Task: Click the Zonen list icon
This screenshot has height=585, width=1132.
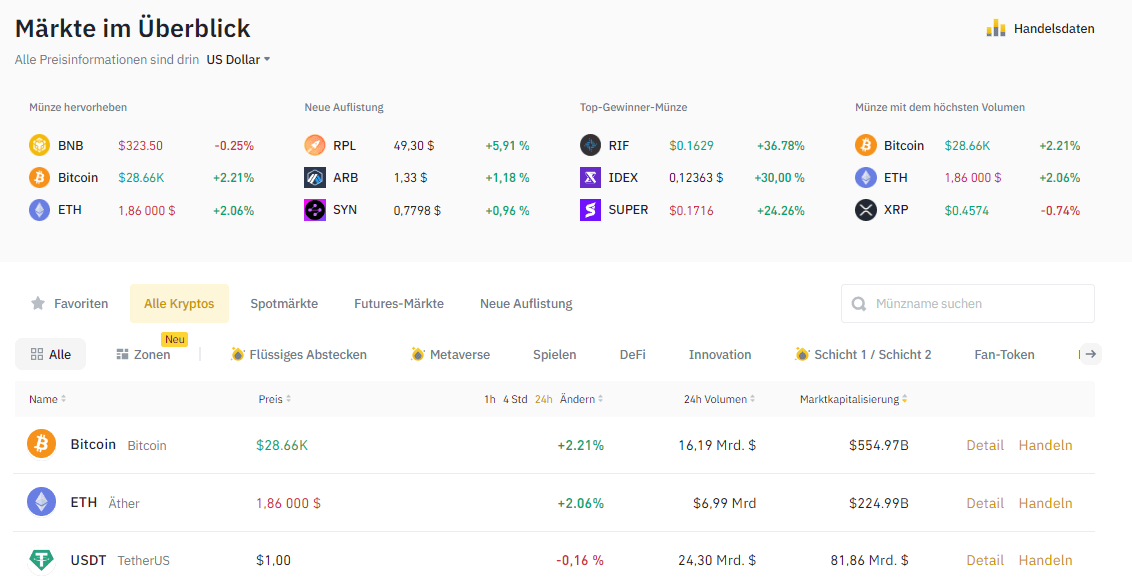Action: click(122, 354)
